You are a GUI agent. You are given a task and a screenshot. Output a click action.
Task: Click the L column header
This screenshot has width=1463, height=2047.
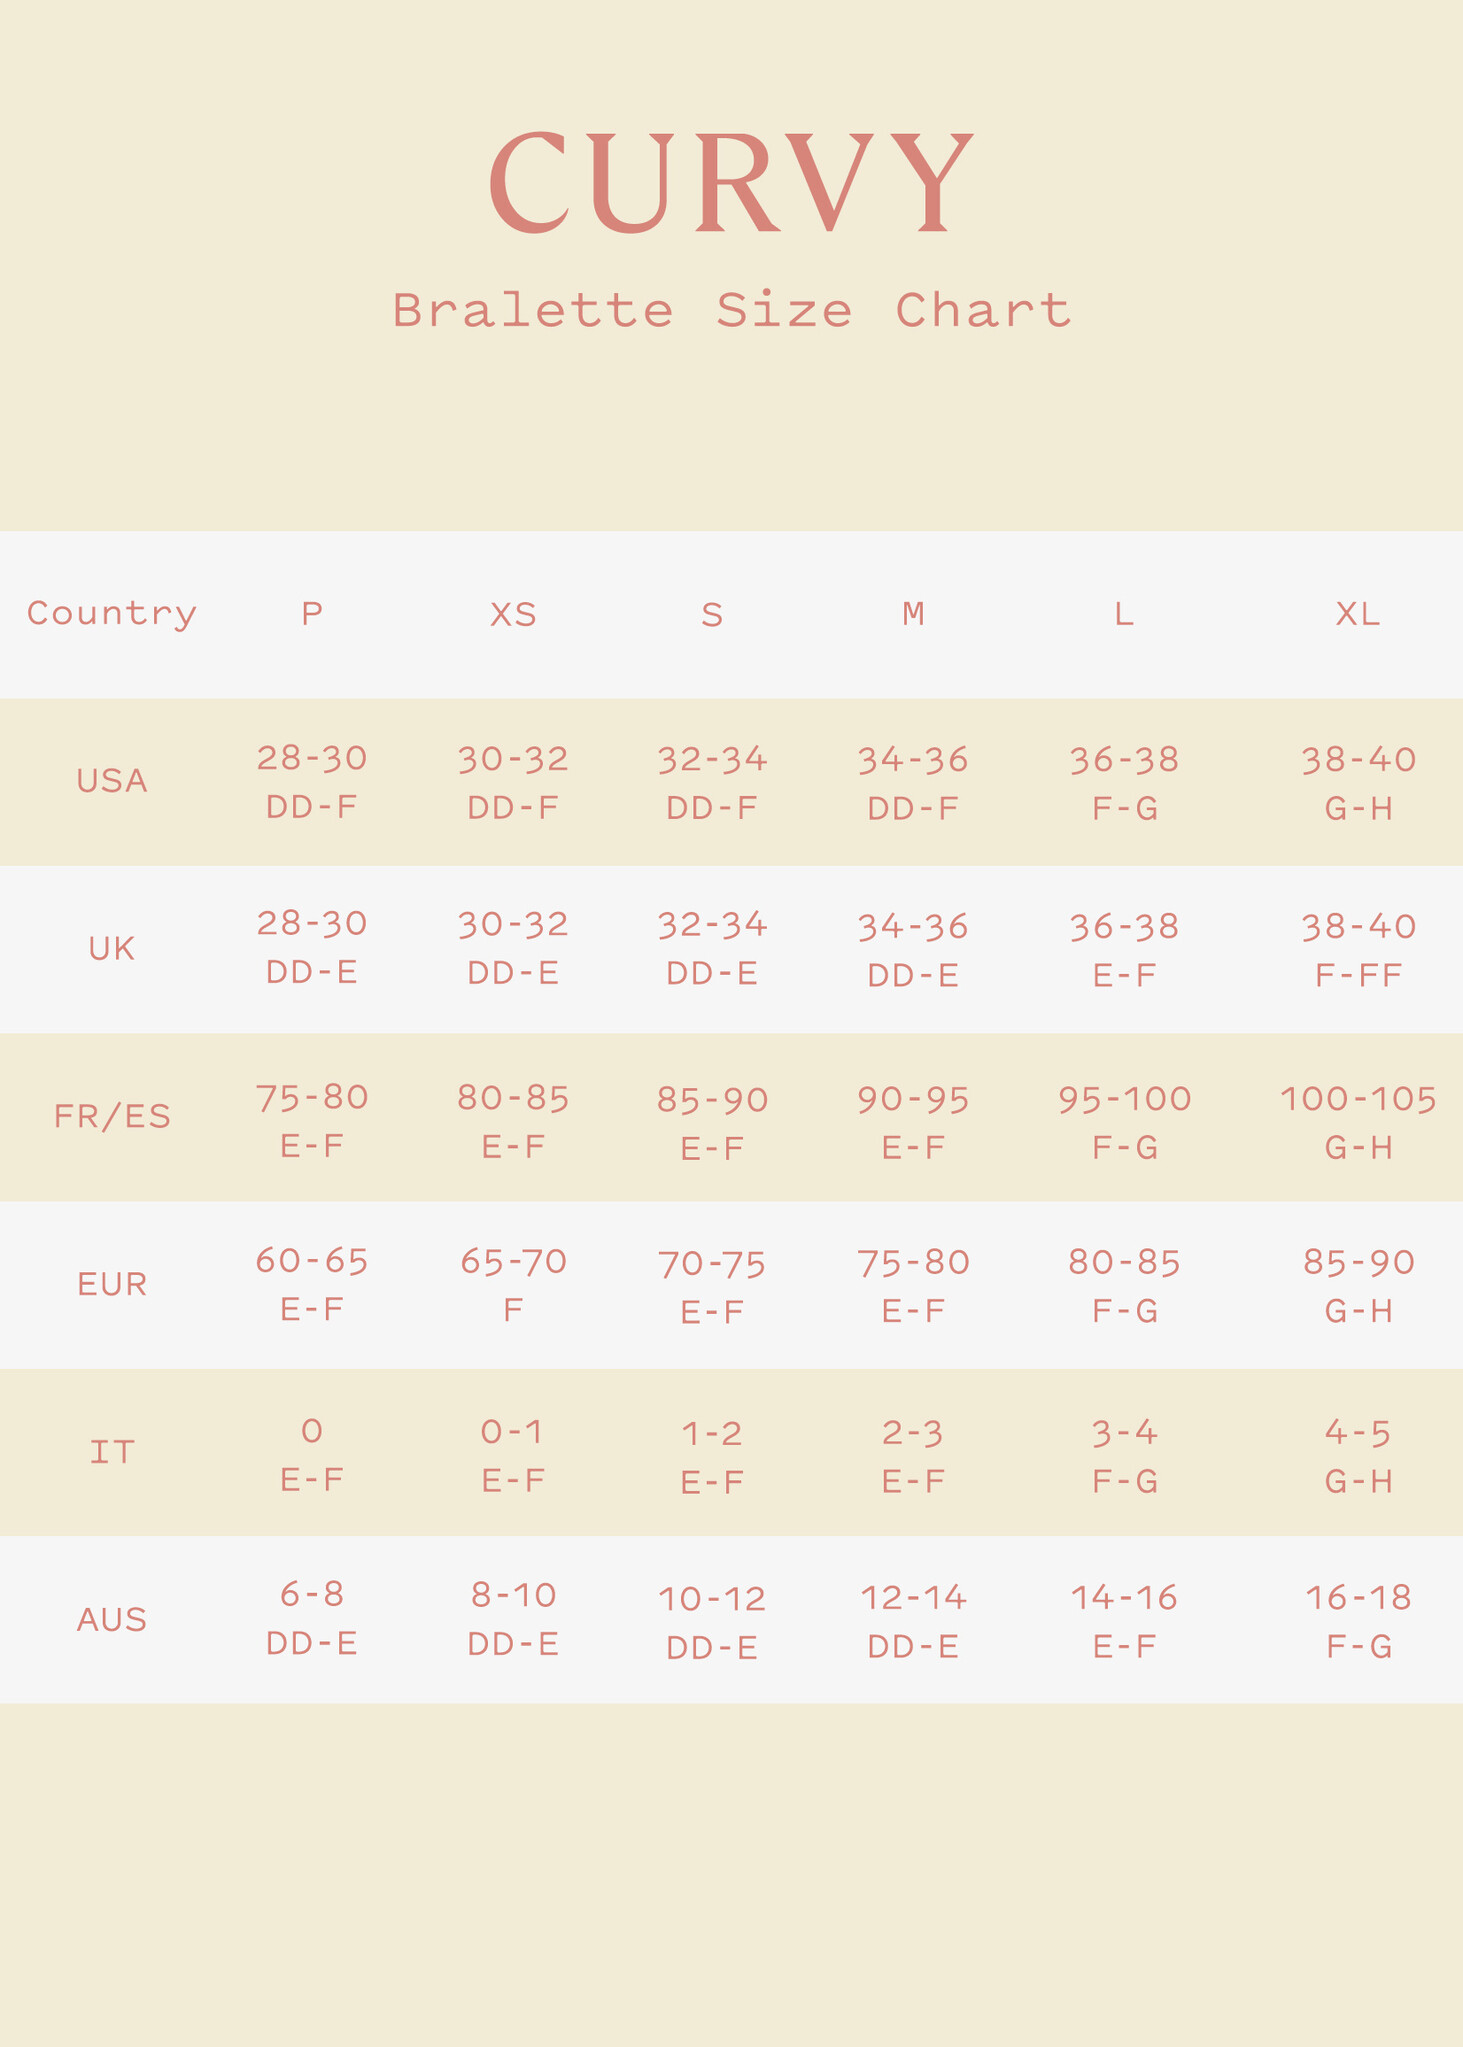pos(1124,614)
